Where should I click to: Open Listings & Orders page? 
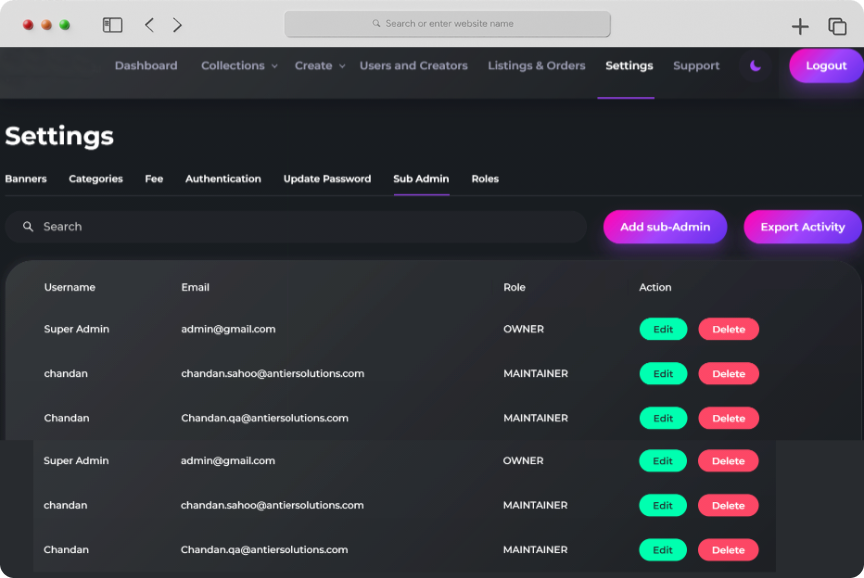[536, 66]
